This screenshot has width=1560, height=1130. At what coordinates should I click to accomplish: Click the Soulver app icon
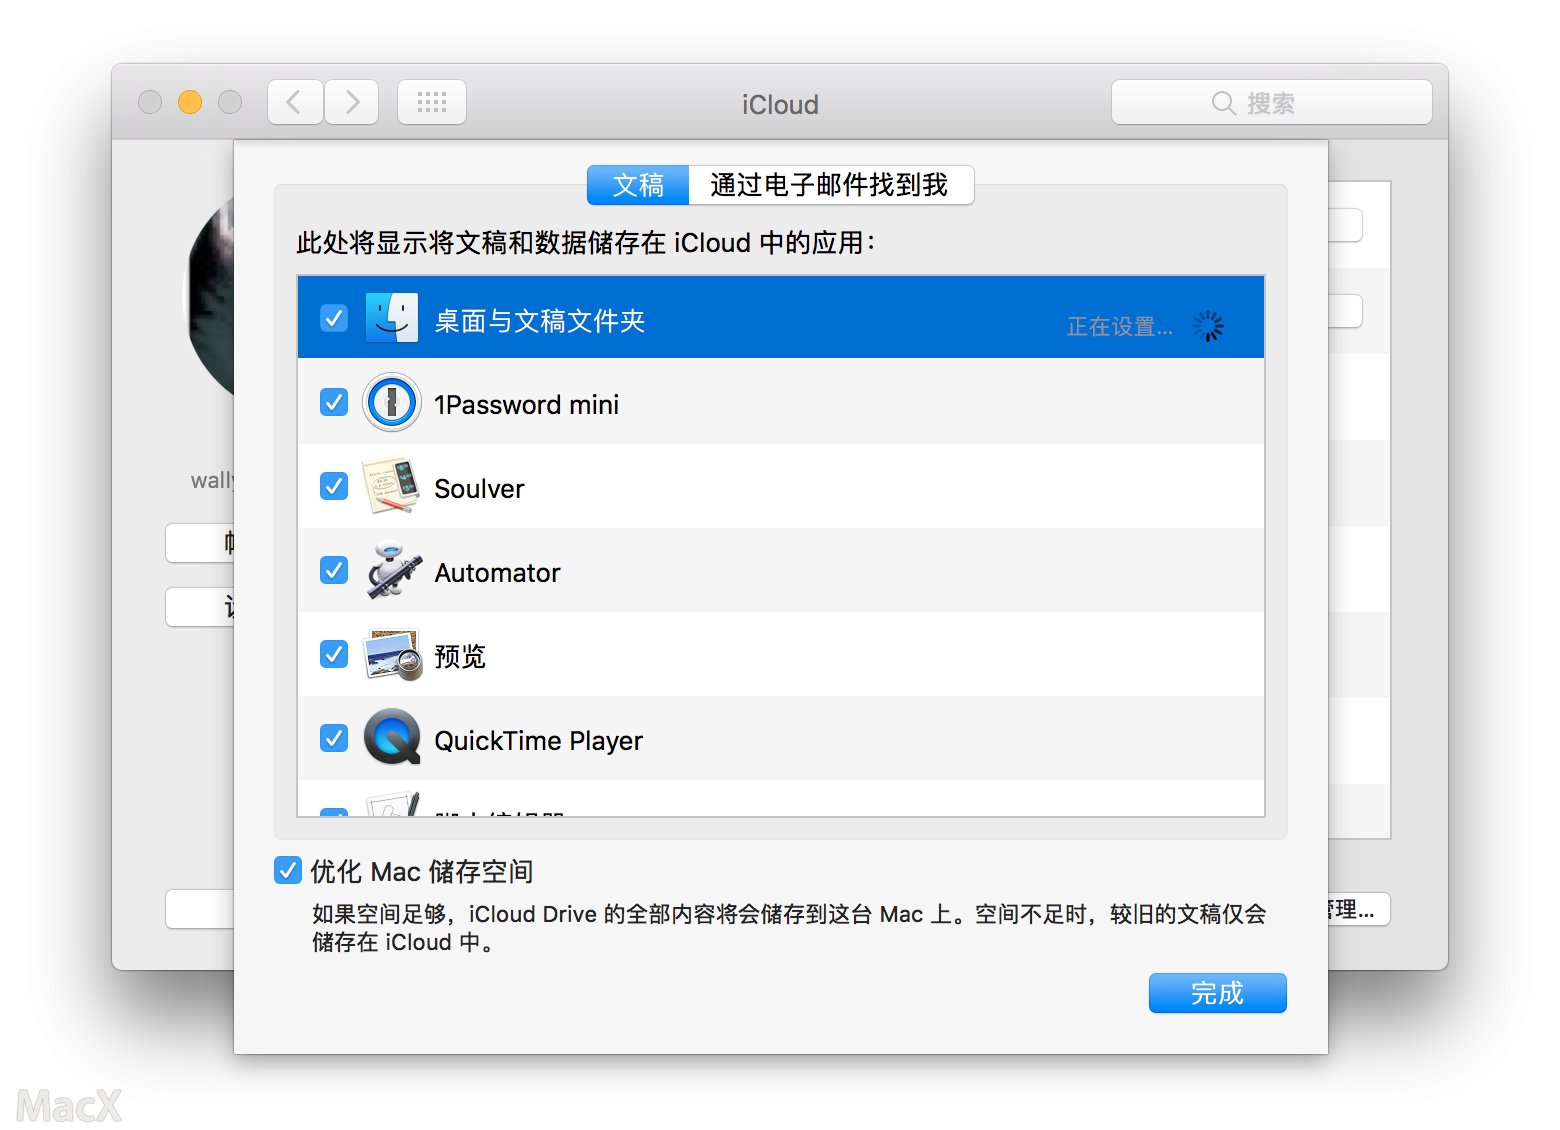tap(391, 486)
